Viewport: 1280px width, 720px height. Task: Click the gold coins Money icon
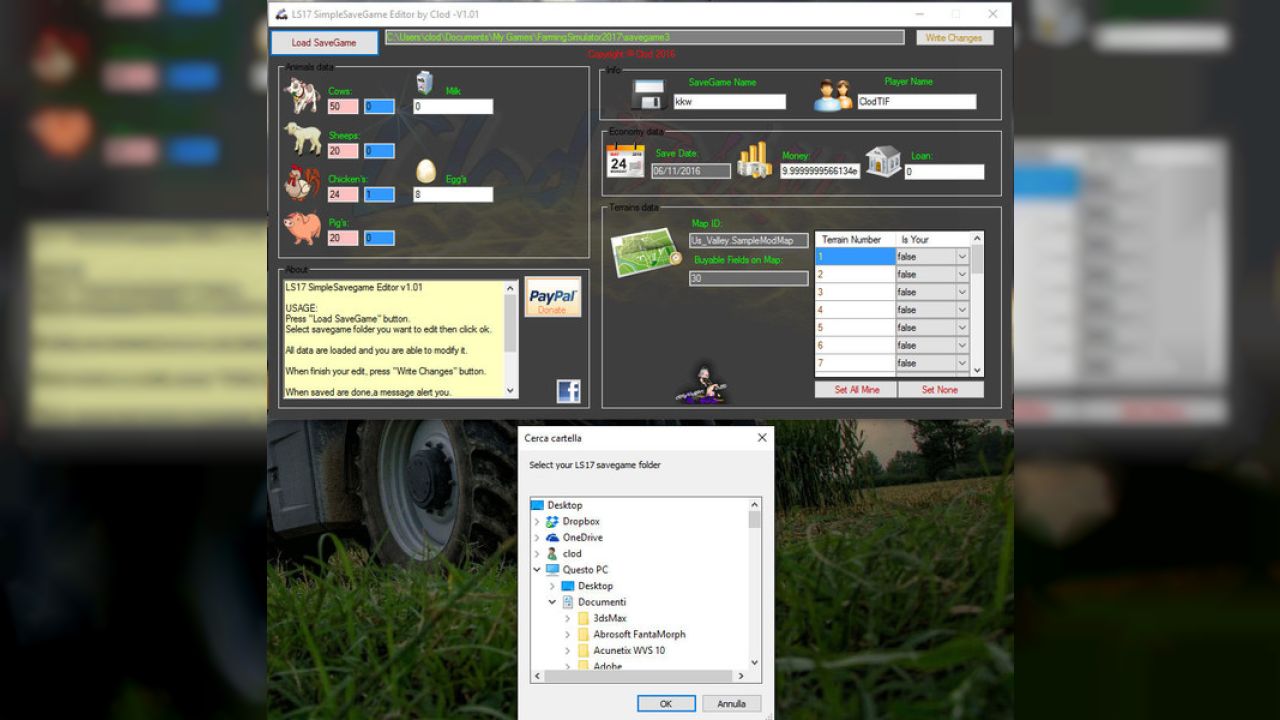(x=755, y=160)
